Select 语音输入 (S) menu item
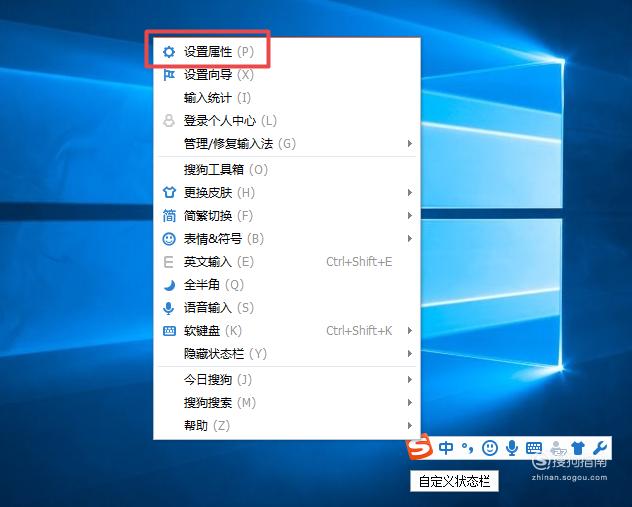The height and width of the screenshot is (507, 632). [287, 308]
